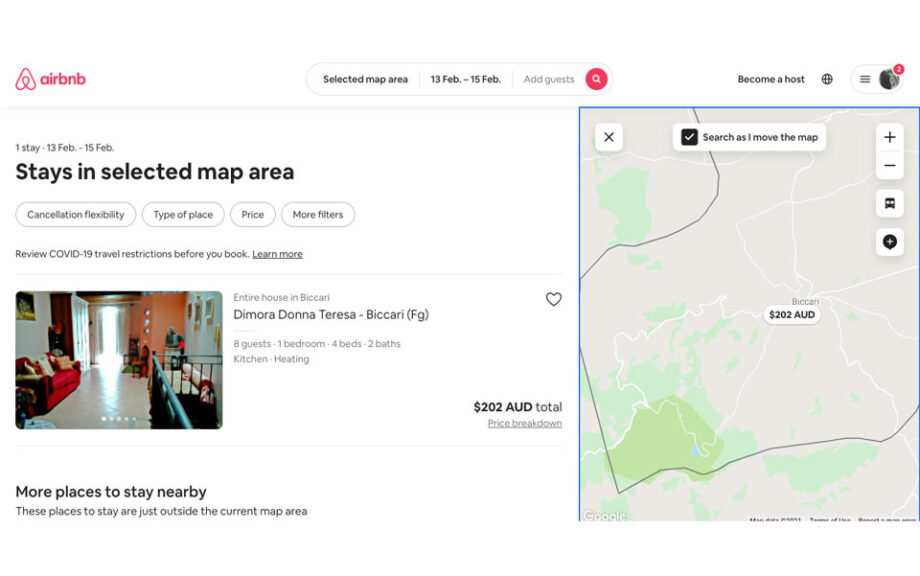Zoom in on the map
This screenshot has width=920, height=576.
[889, 137]
